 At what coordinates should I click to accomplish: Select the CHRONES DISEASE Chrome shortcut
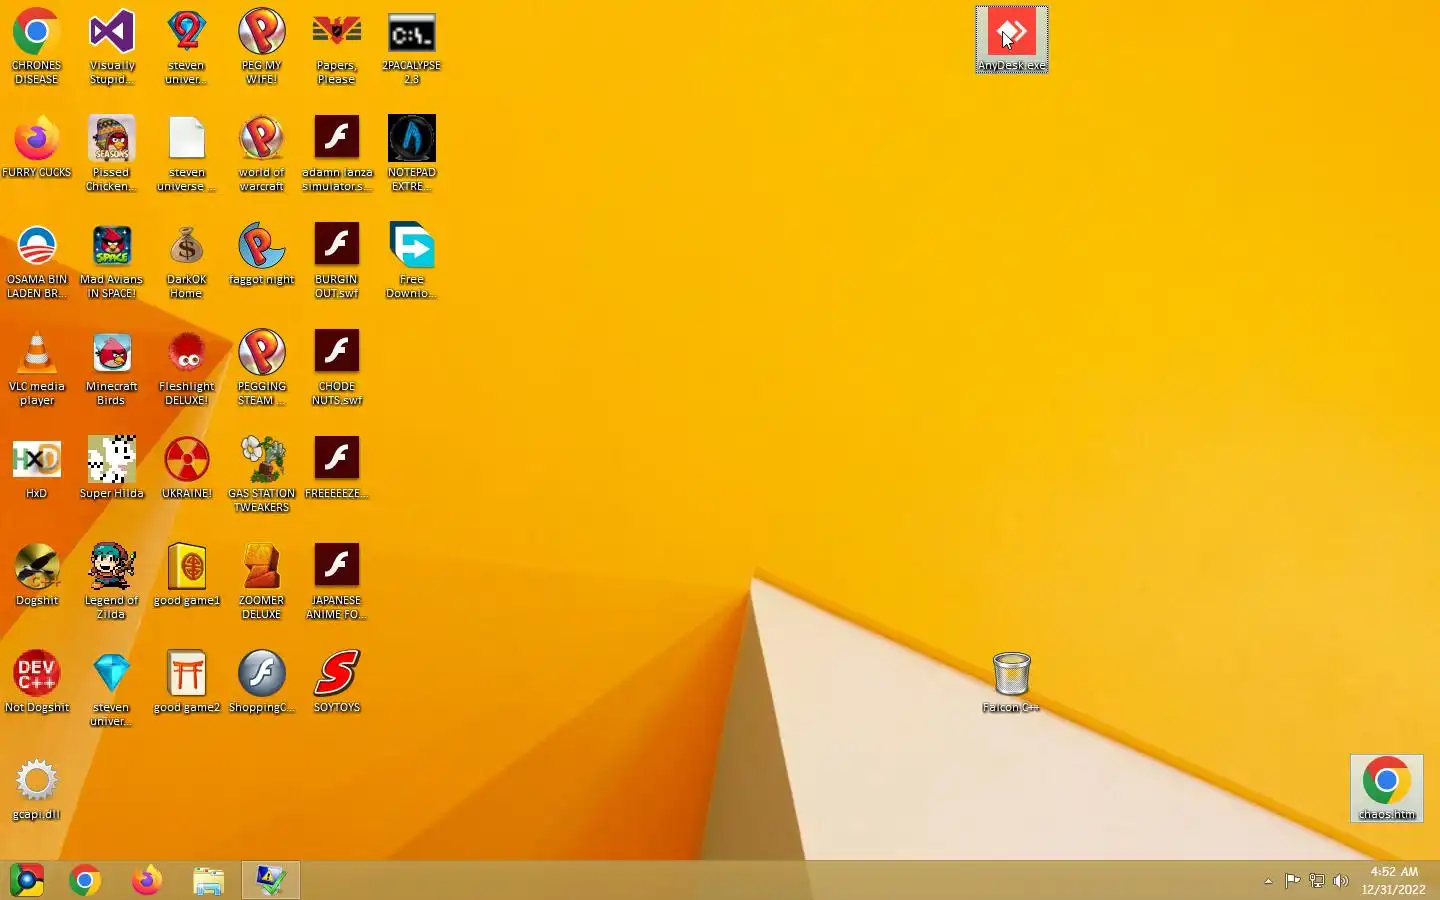[x=37, y=46]
